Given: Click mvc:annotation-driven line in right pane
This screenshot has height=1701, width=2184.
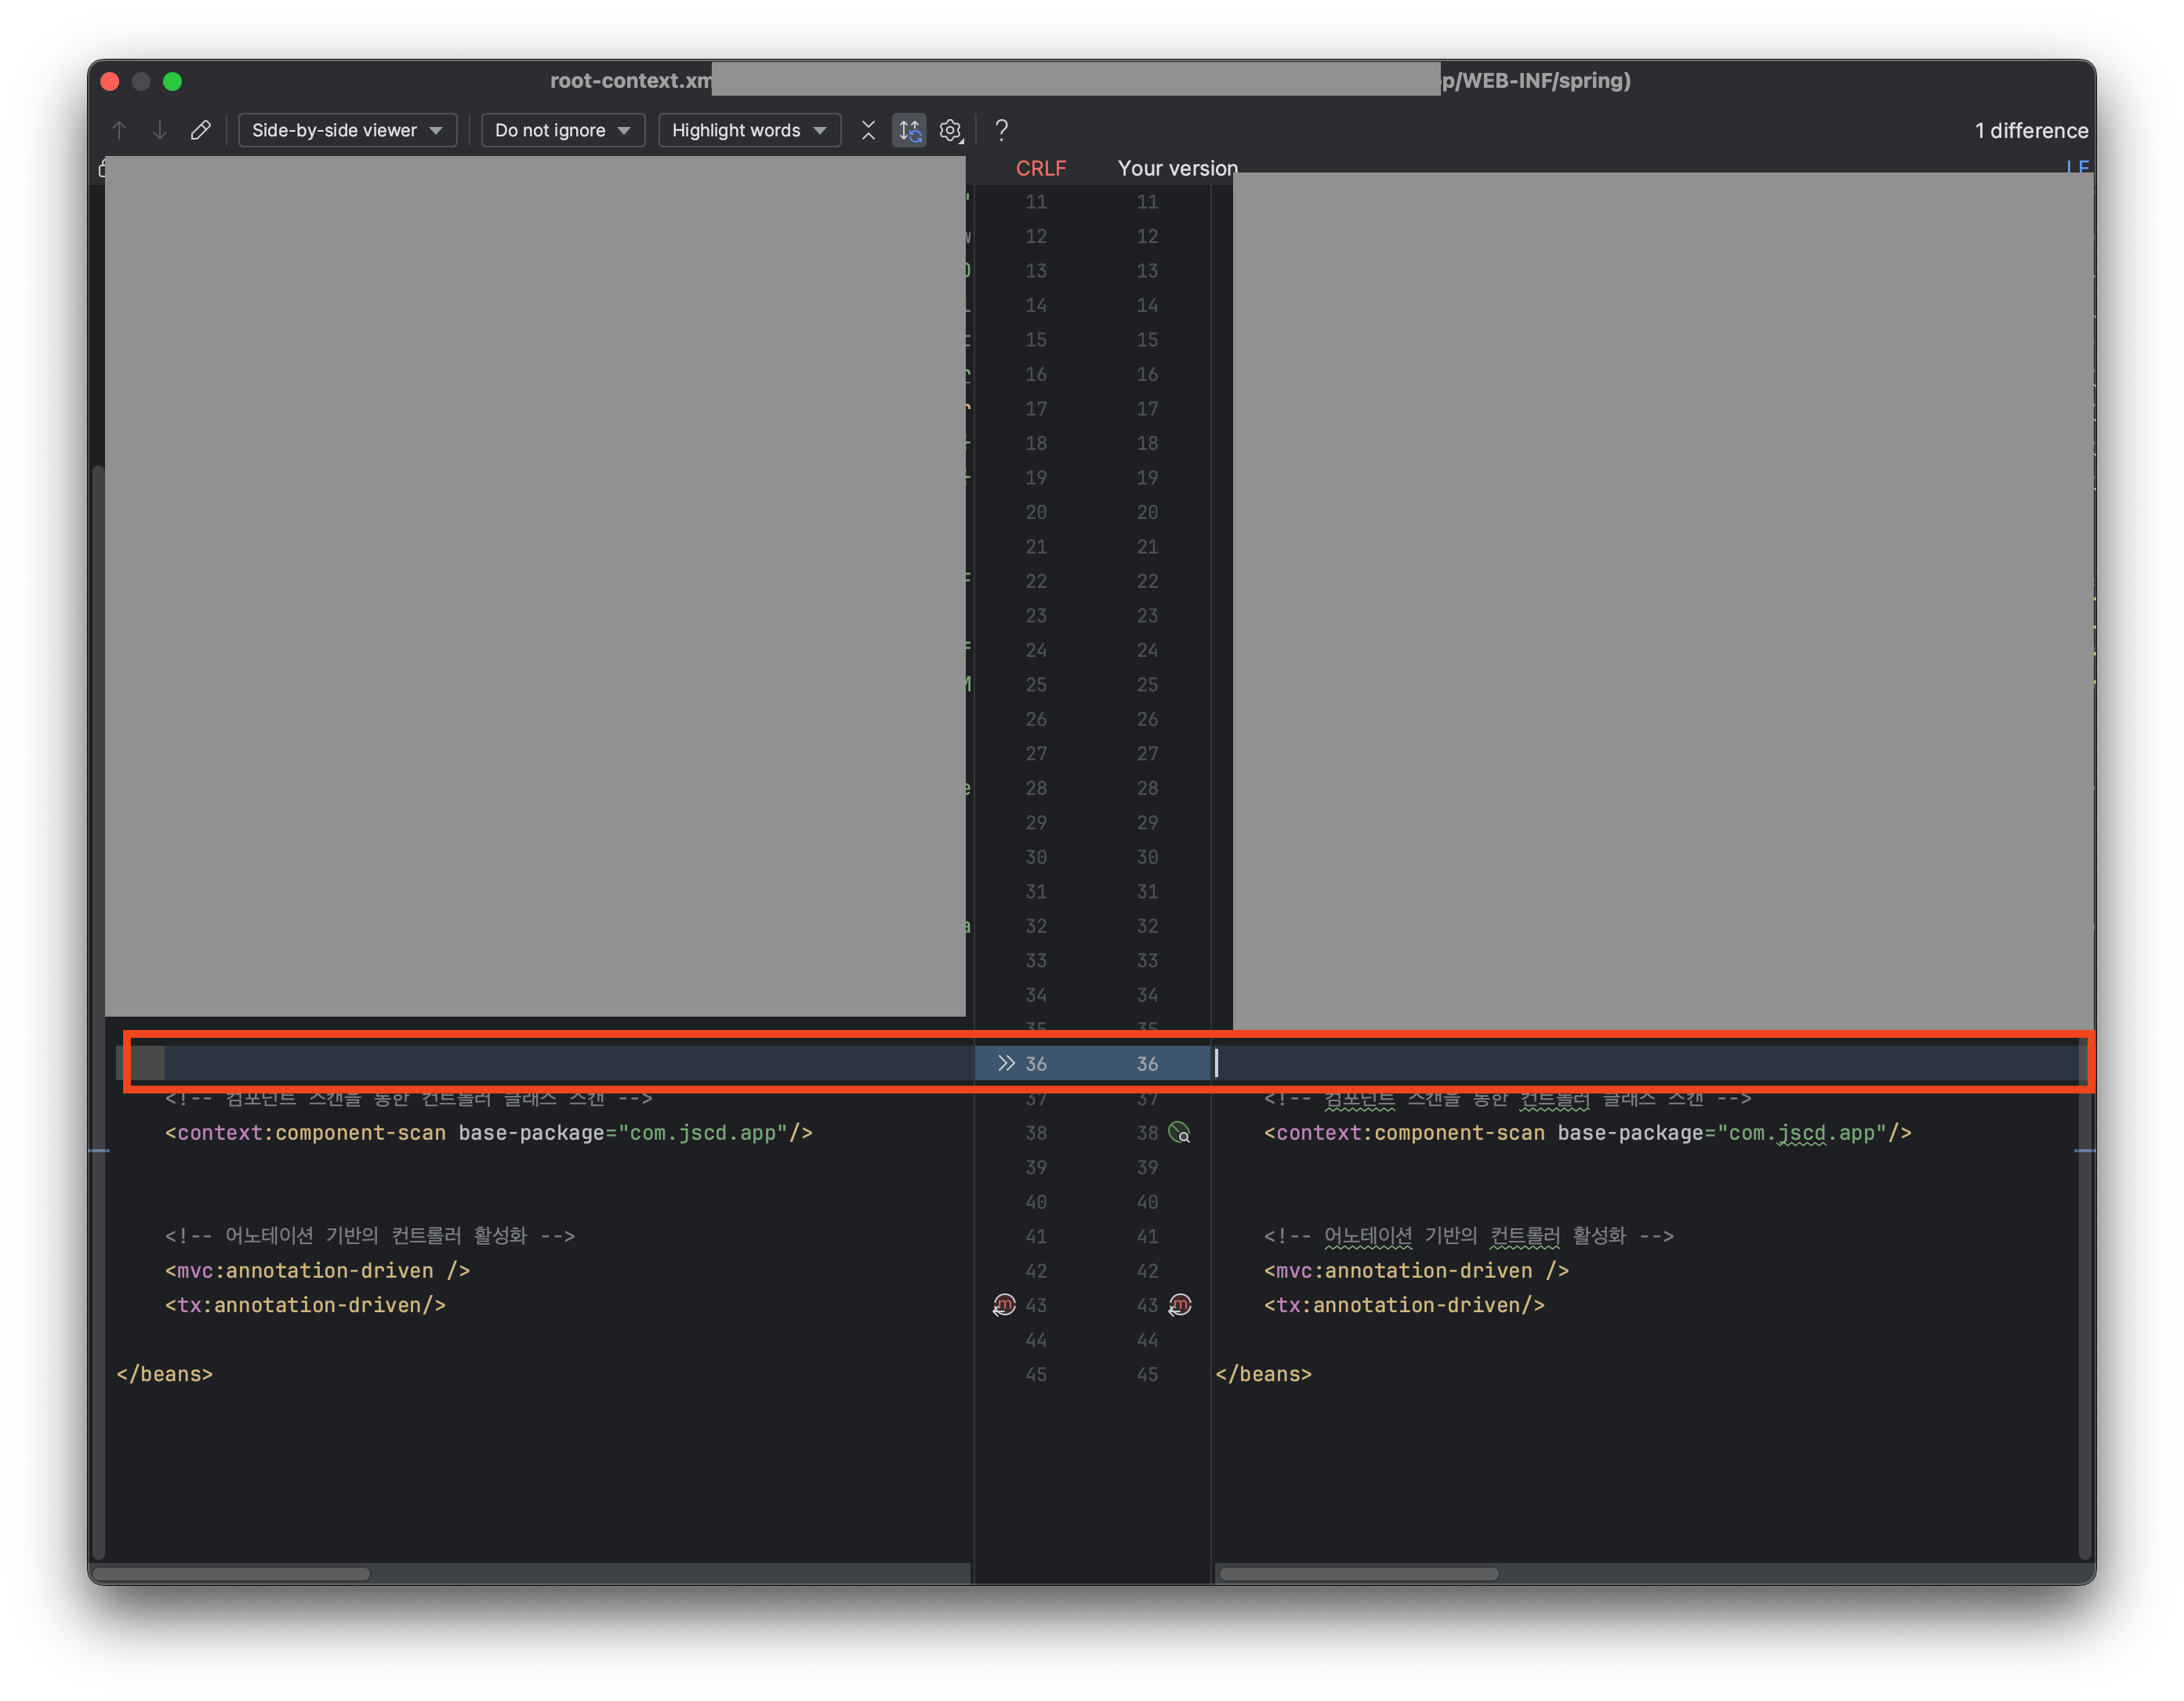Looking at the screenshot, I should 1416,1271.
